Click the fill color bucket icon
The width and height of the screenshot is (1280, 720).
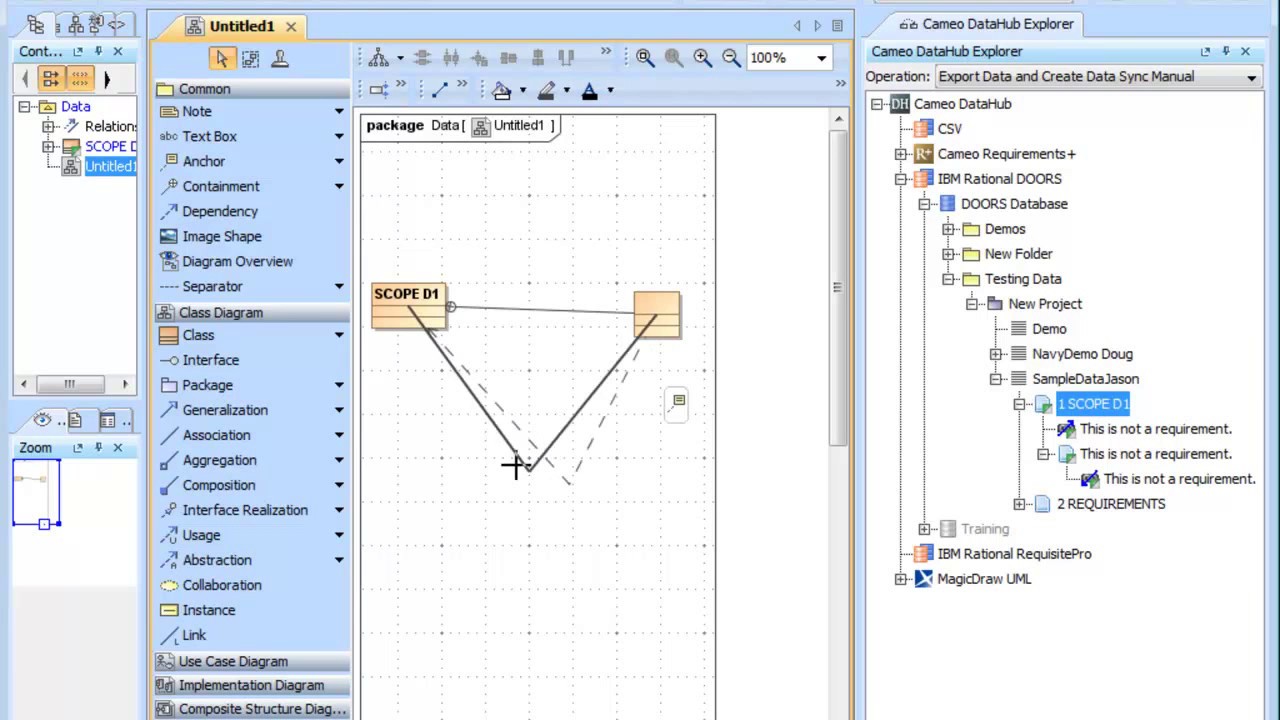click(x=501, y=90)
